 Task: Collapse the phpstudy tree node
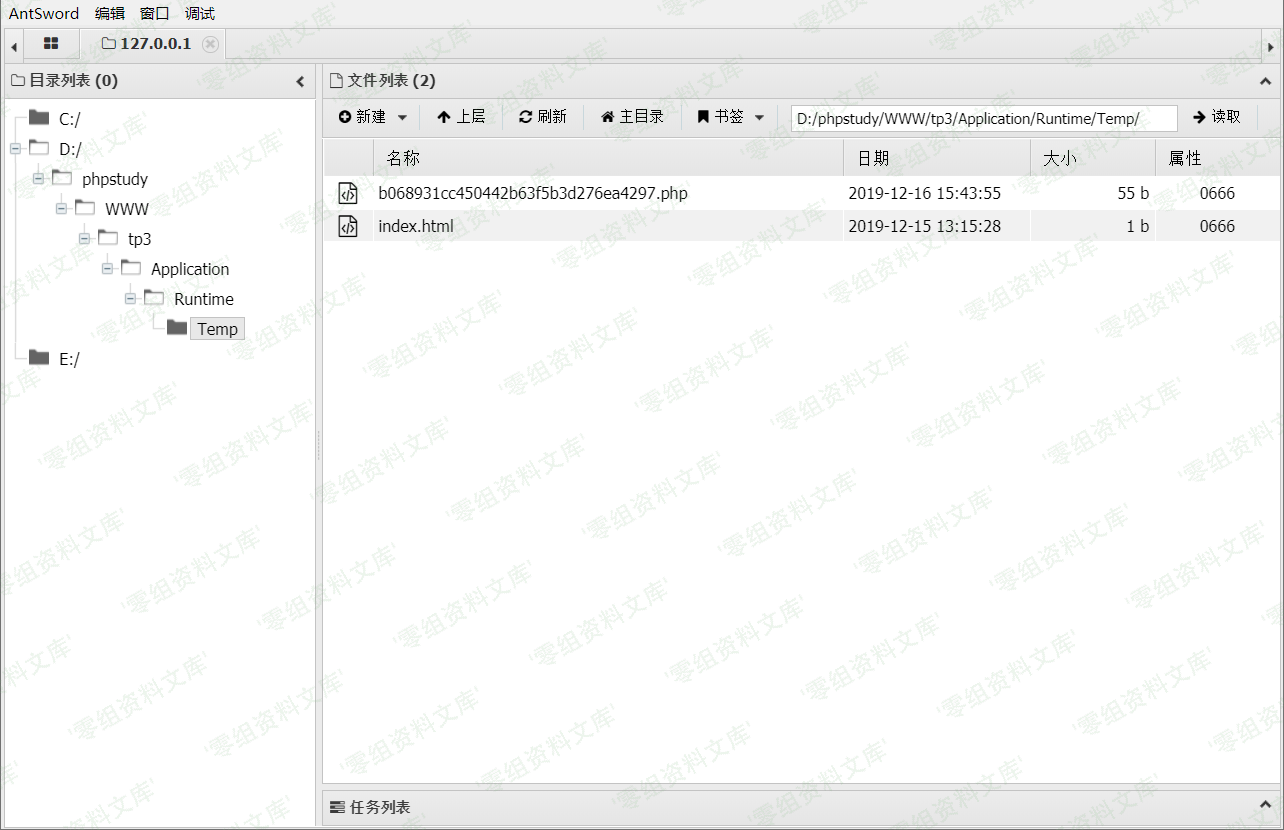38,179
